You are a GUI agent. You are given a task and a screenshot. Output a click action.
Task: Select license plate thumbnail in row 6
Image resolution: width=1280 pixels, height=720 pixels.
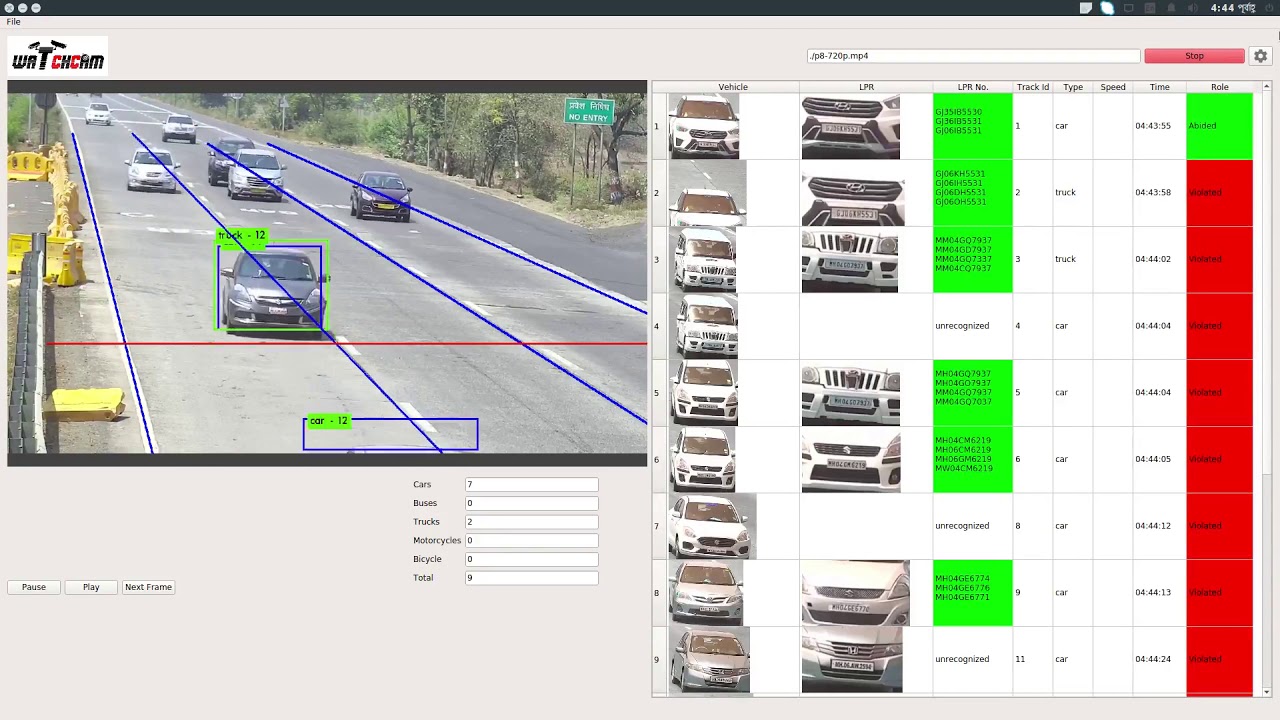[850, 459]
